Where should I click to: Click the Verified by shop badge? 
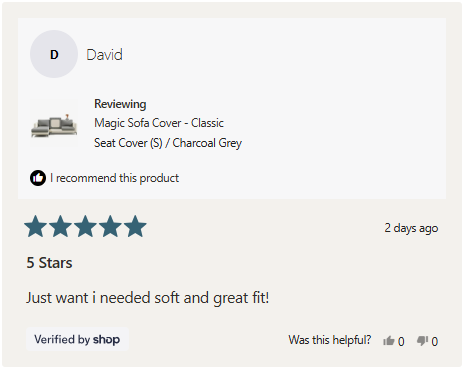pyautogui.click(x=77, y=339)
